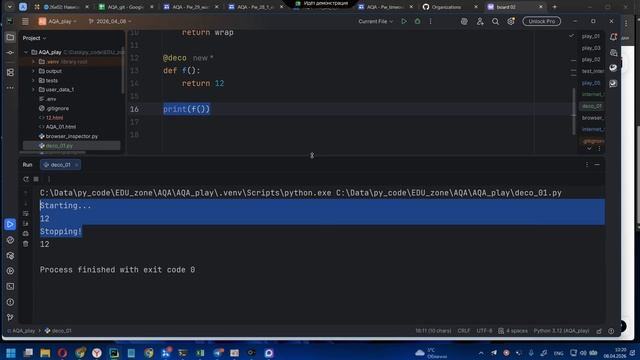Screen dimensions: 640x360
Task: Rerun deco_01 in Run panel
Action: tap(26, 179)
